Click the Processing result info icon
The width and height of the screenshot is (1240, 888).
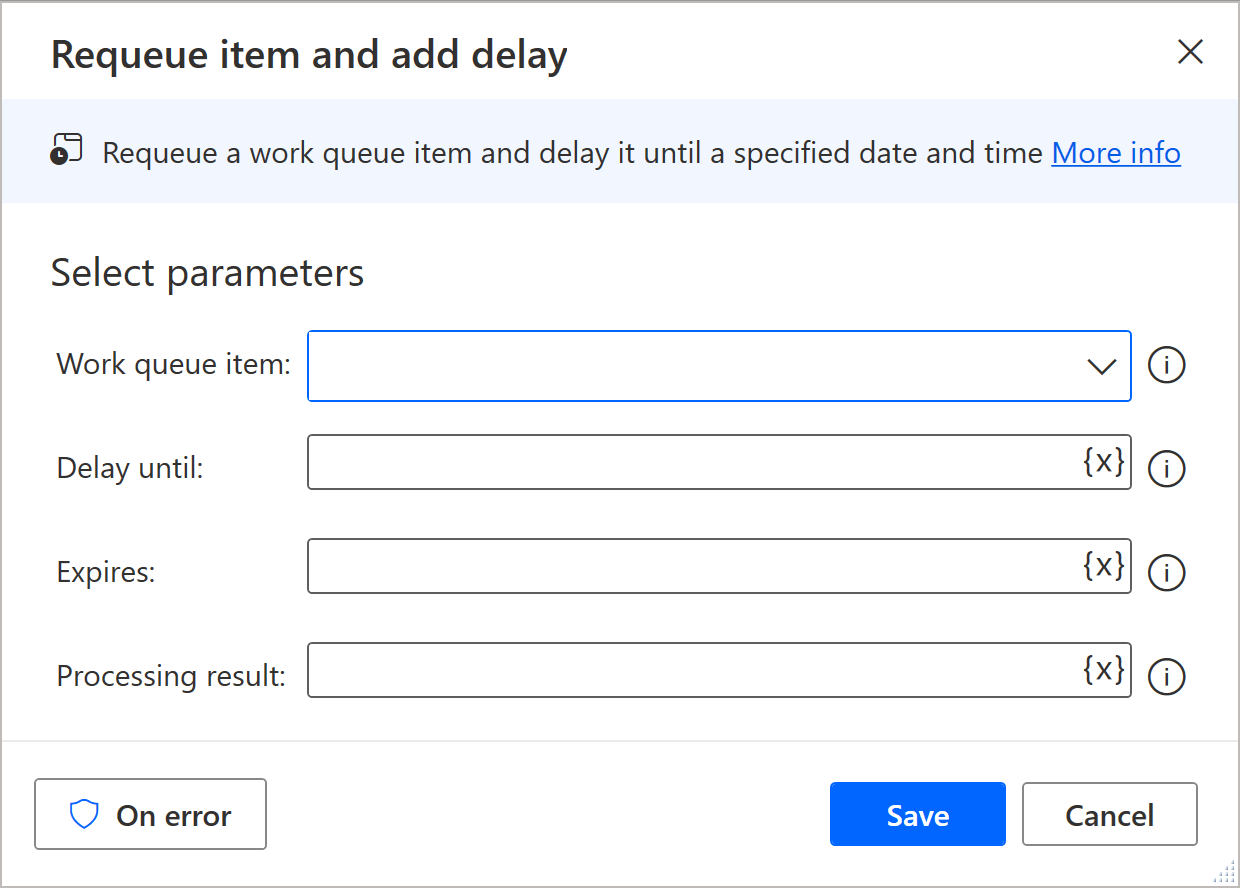click(x=1166, y=676)
